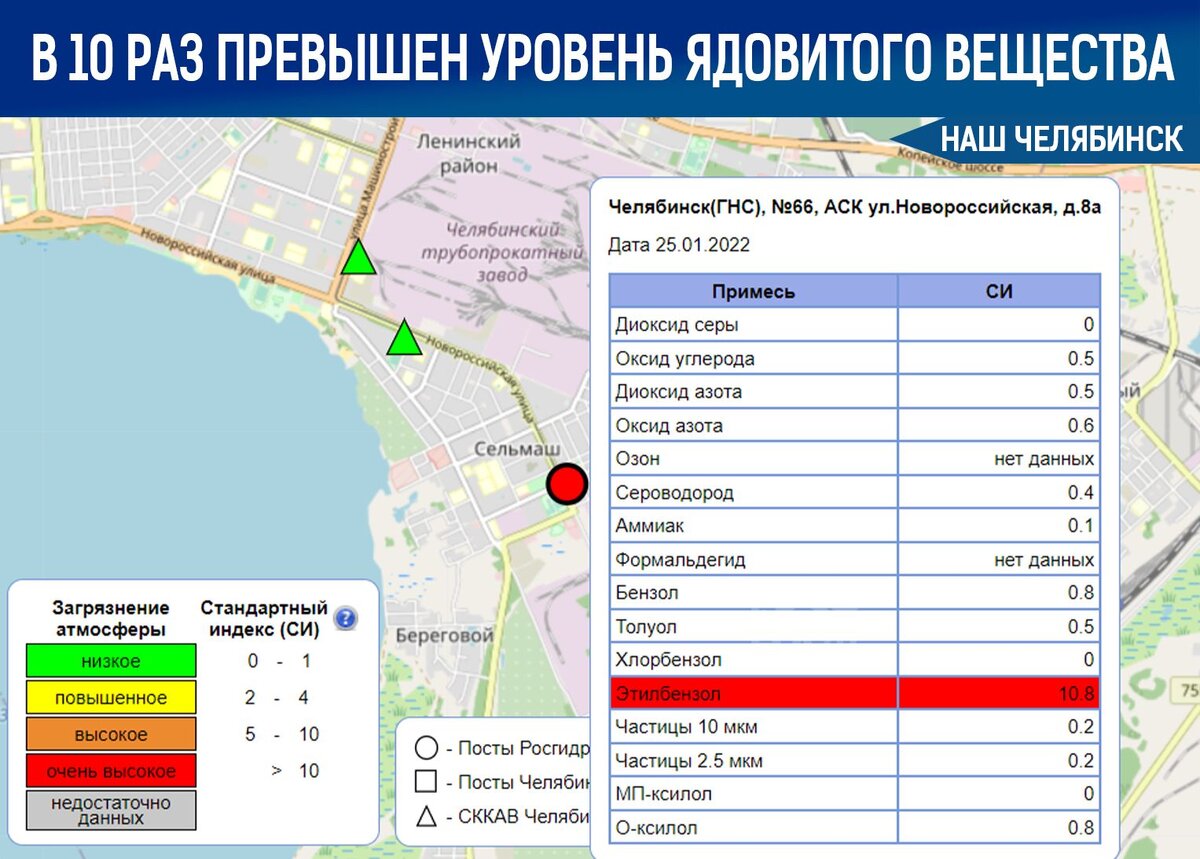Select the Оксид углерода row
This screenshot has height=859, width=1200.
click(x=855, y=358)
